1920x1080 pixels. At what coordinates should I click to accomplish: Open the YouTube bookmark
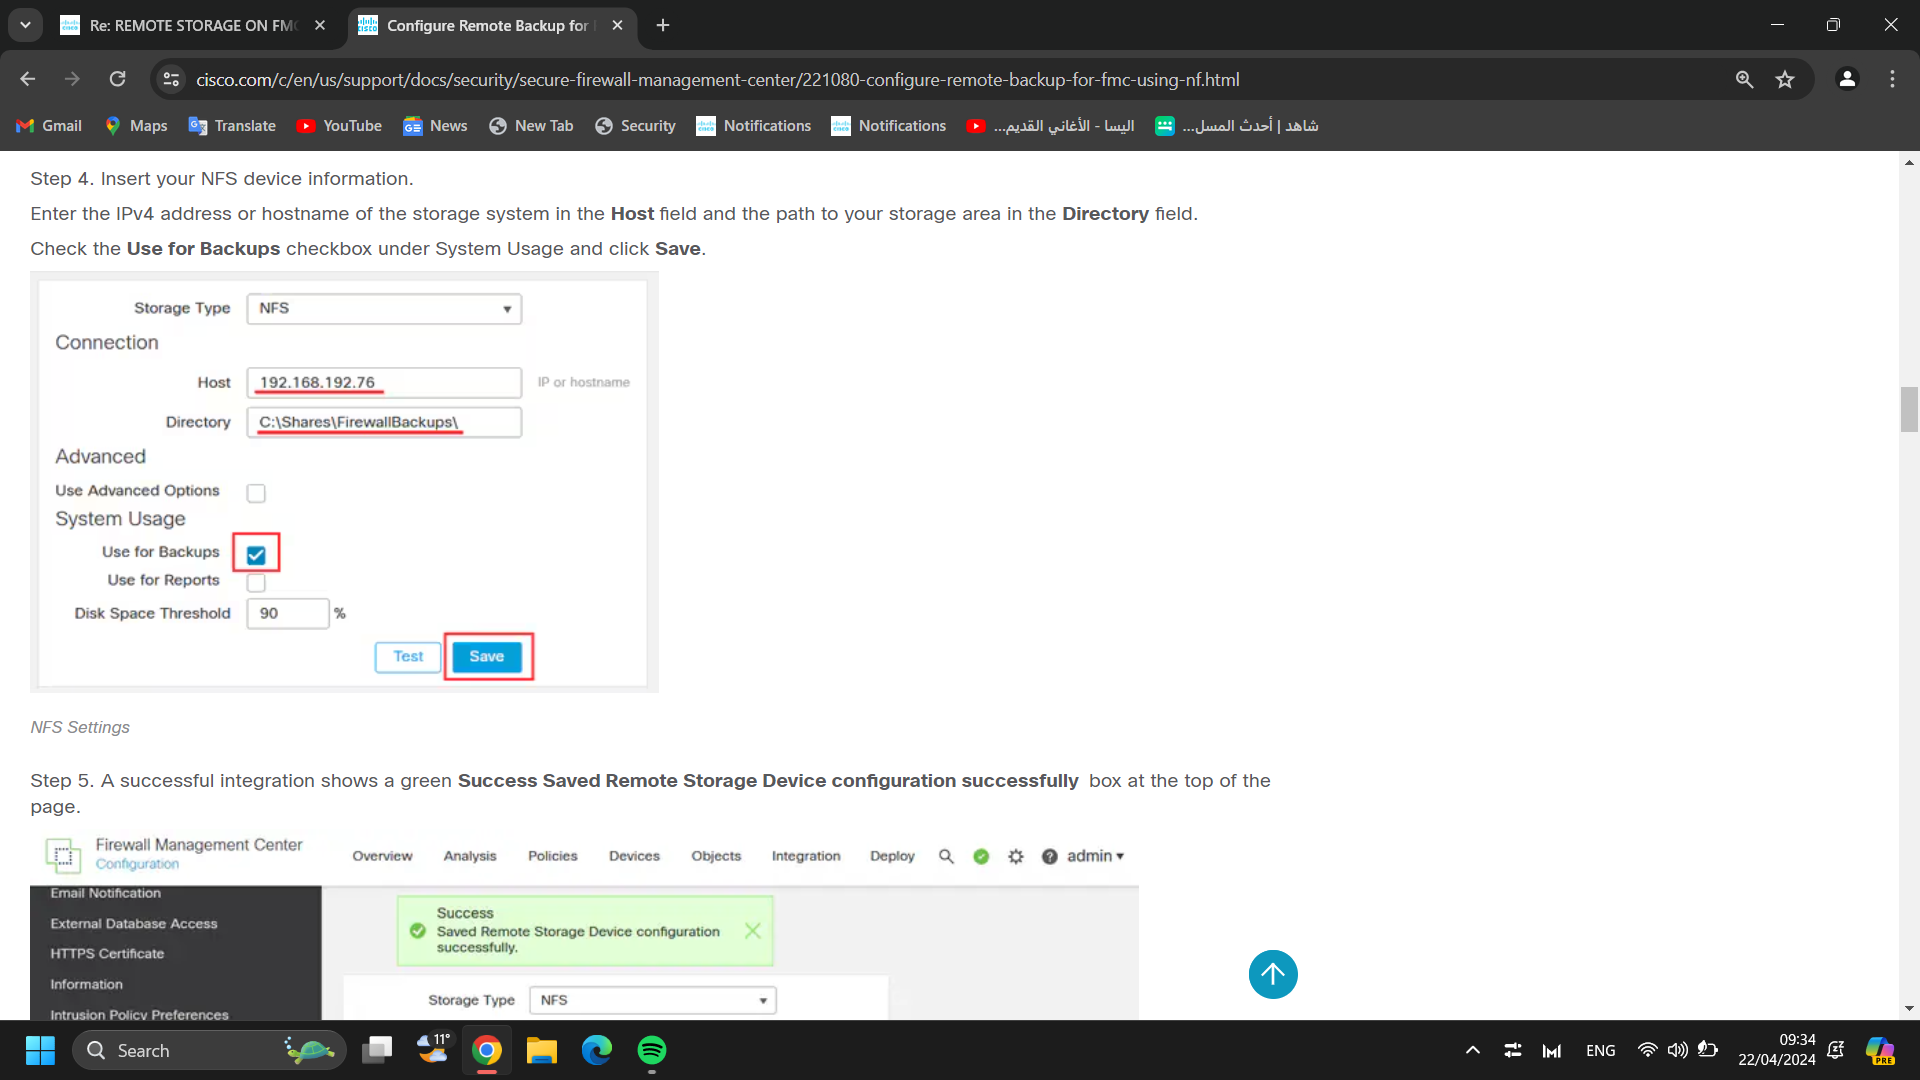(x=339, y=126)
